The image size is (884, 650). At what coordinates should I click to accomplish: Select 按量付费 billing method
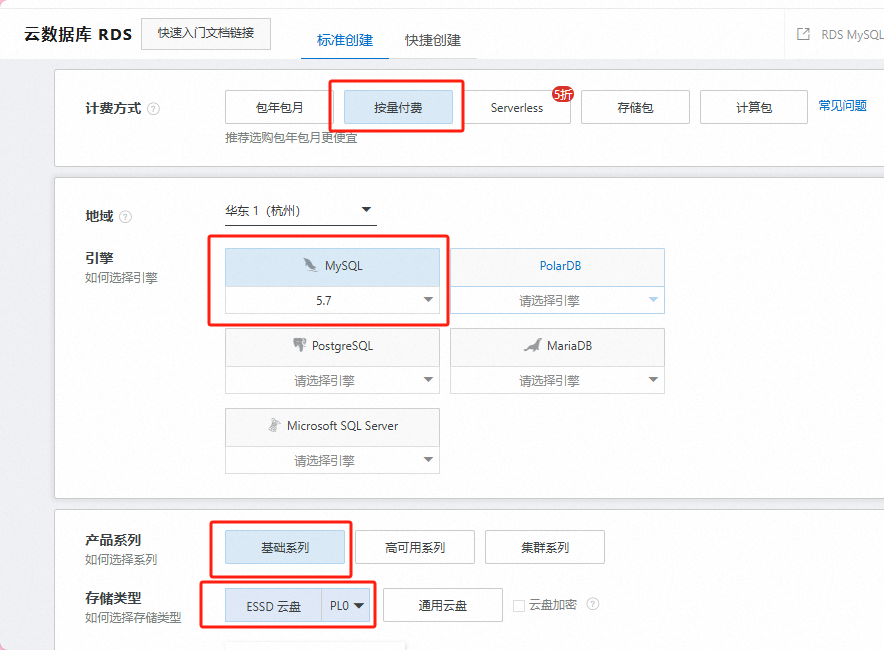(x=398, y=107)
